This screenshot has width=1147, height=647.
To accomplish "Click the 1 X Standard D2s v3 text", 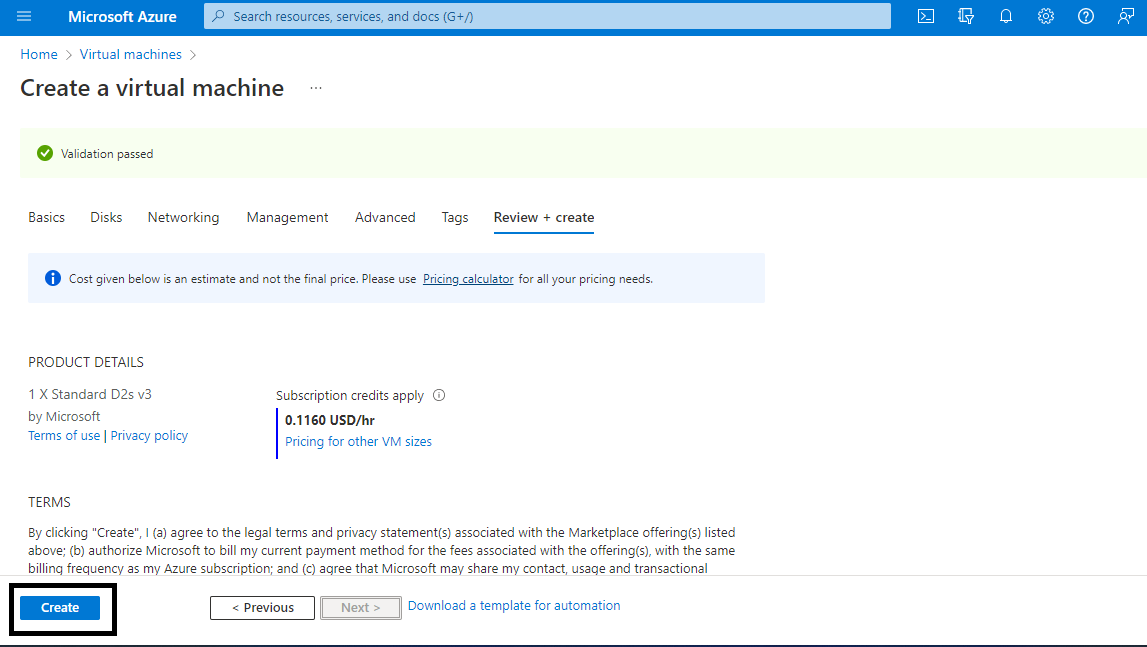I will 90,394.
